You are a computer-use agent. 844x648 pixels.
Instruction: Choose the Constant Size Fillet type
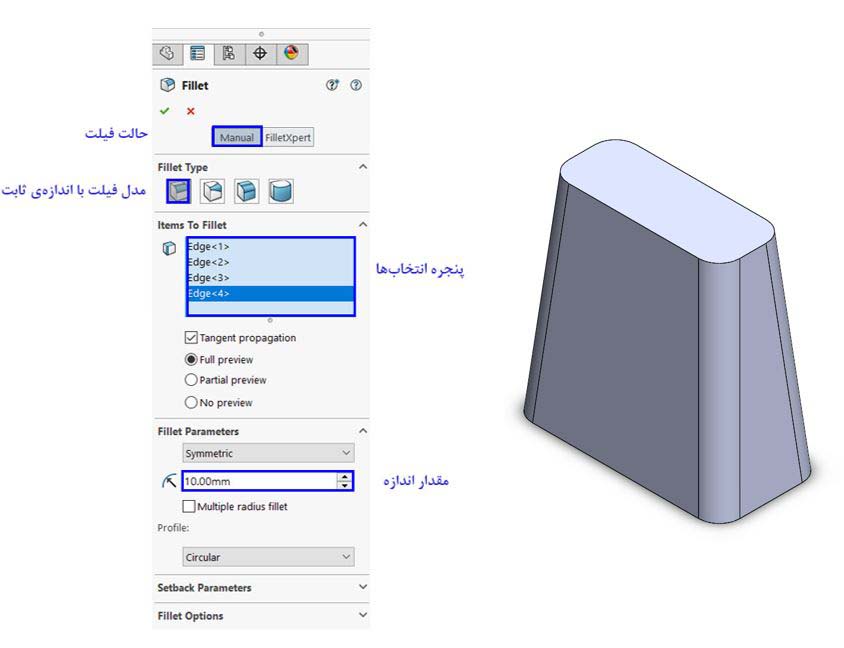(177, 191)
